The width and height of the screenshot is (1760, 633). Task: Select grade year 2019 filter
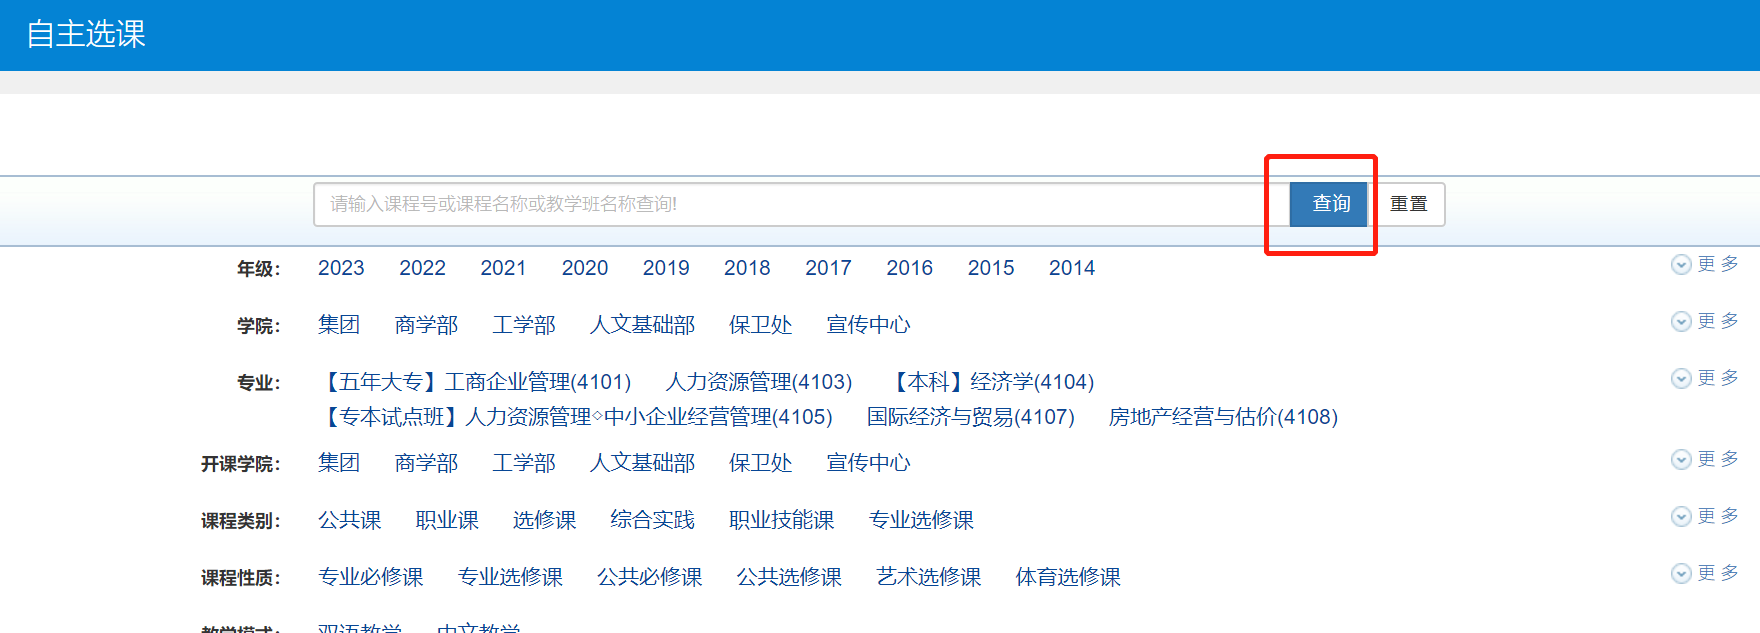coord(666,268)
